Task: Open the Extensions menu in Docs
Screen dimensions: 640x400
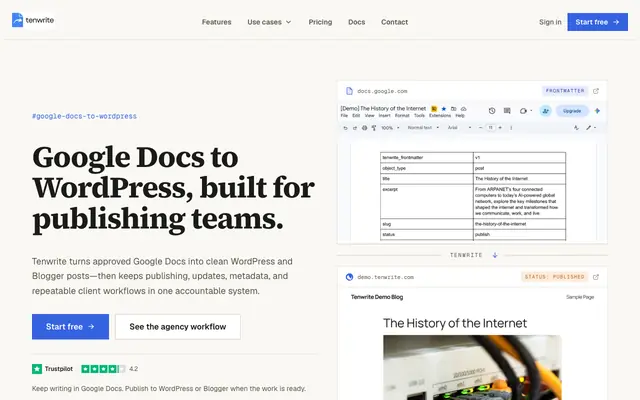Action: pyautogui.click(x=440, y=116)
